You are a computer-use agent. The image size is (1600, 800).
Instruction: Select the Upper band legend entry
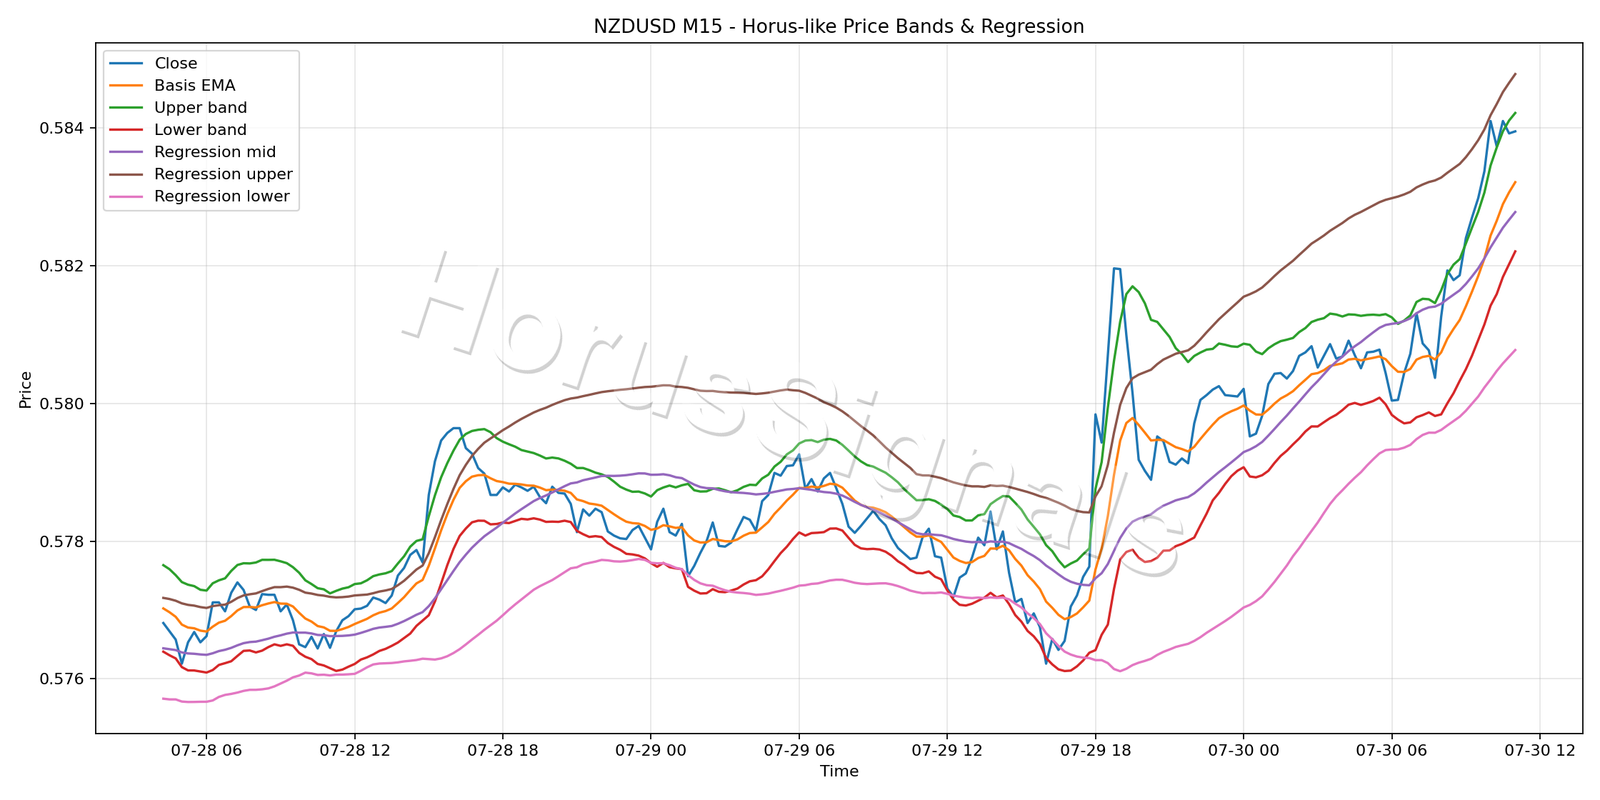[178, 108]
